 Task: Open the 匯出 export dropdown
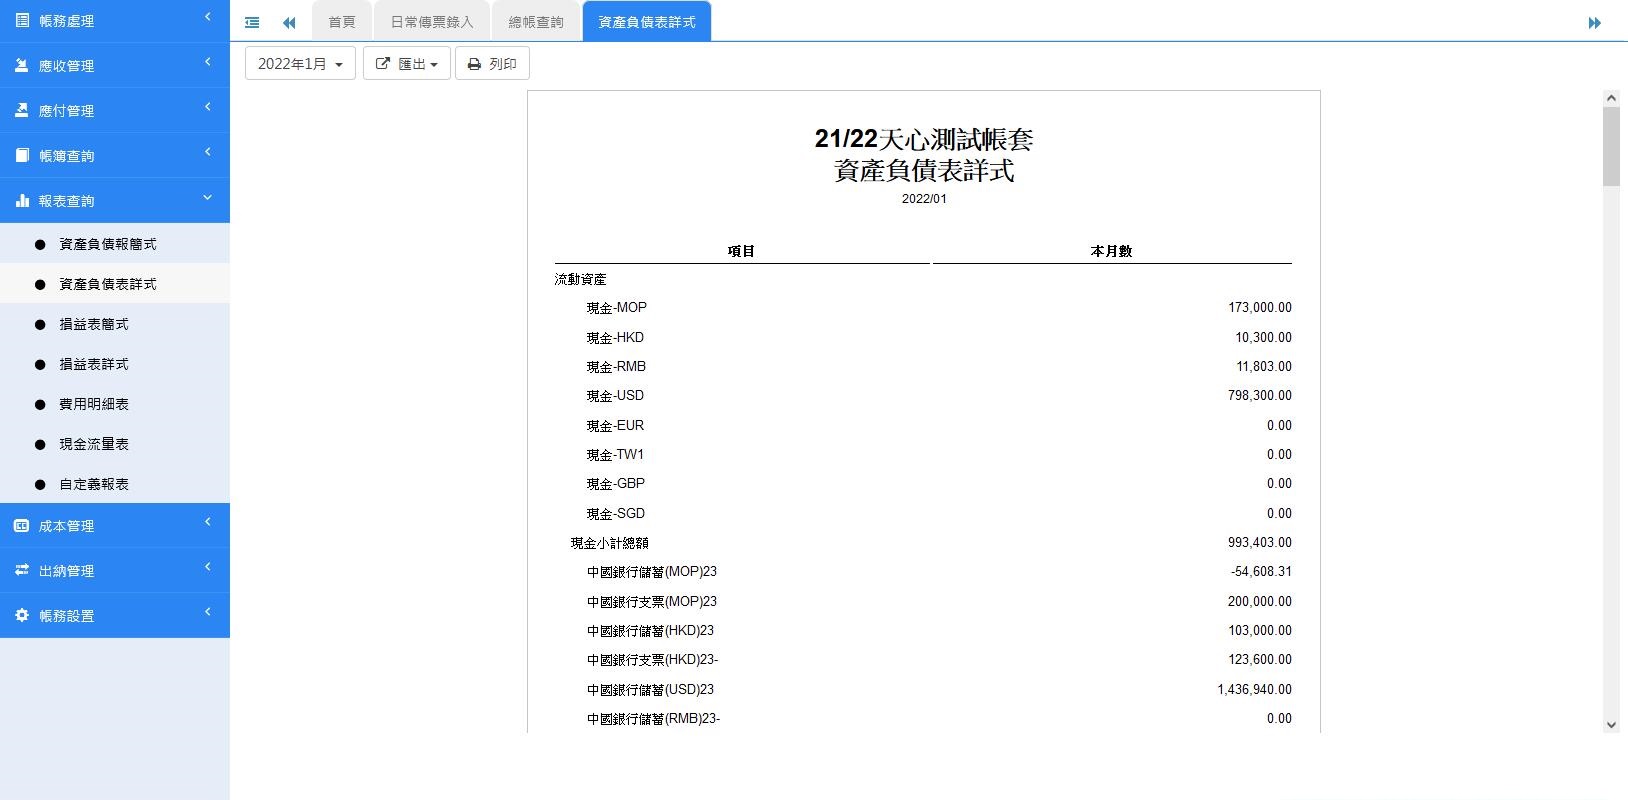(x=407, y=64)
